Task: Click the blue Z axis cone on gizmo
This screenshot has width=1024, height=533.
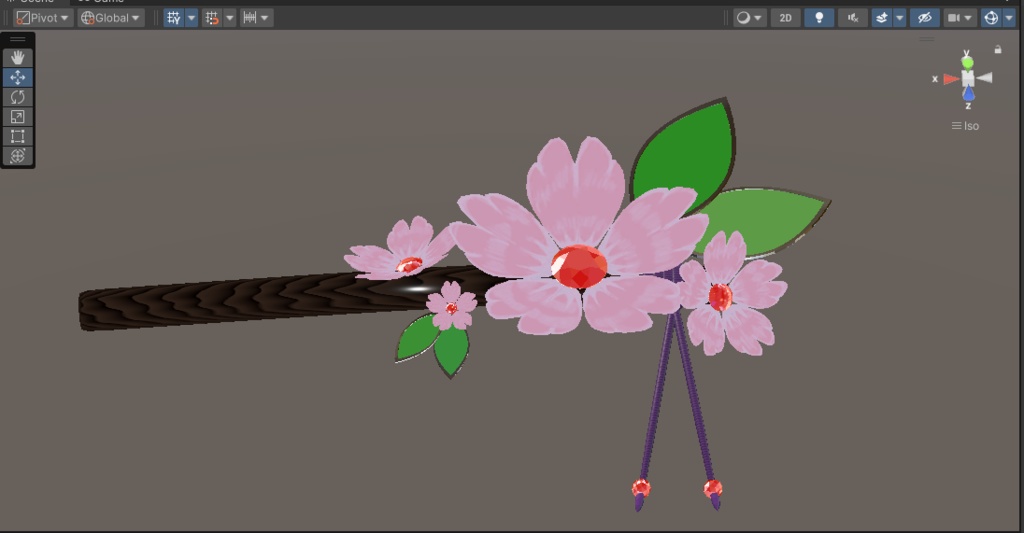Action: [x=968, y=93]
